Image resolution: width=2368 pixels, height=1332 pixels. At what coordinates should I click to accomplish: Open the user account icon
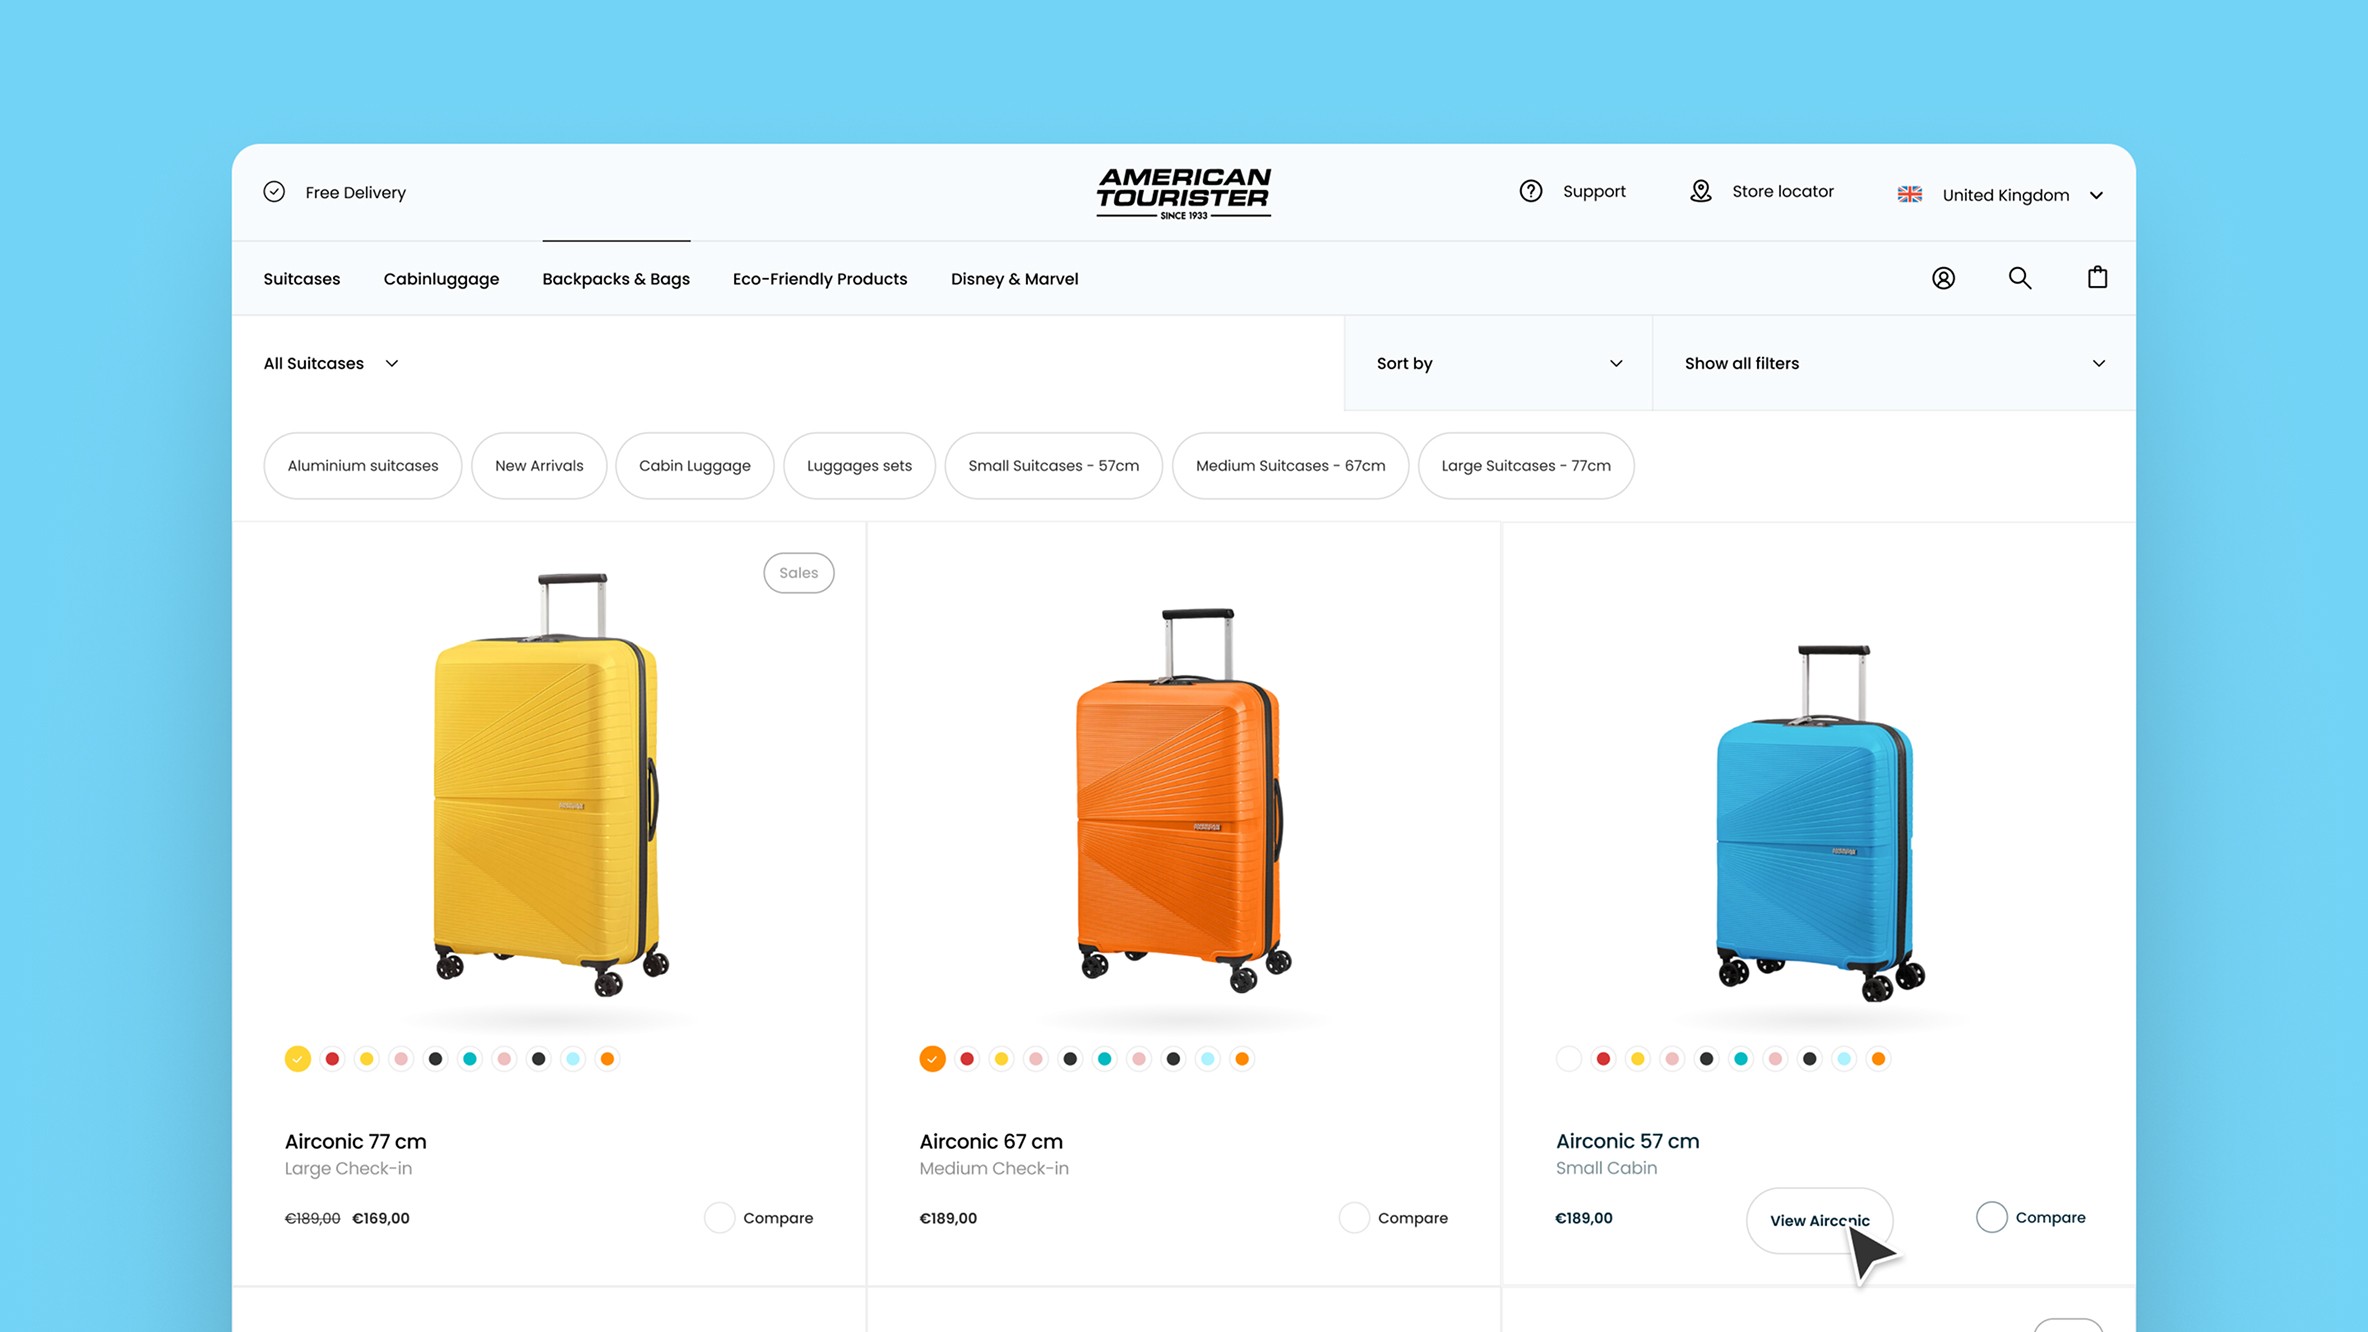(1943, 278)
